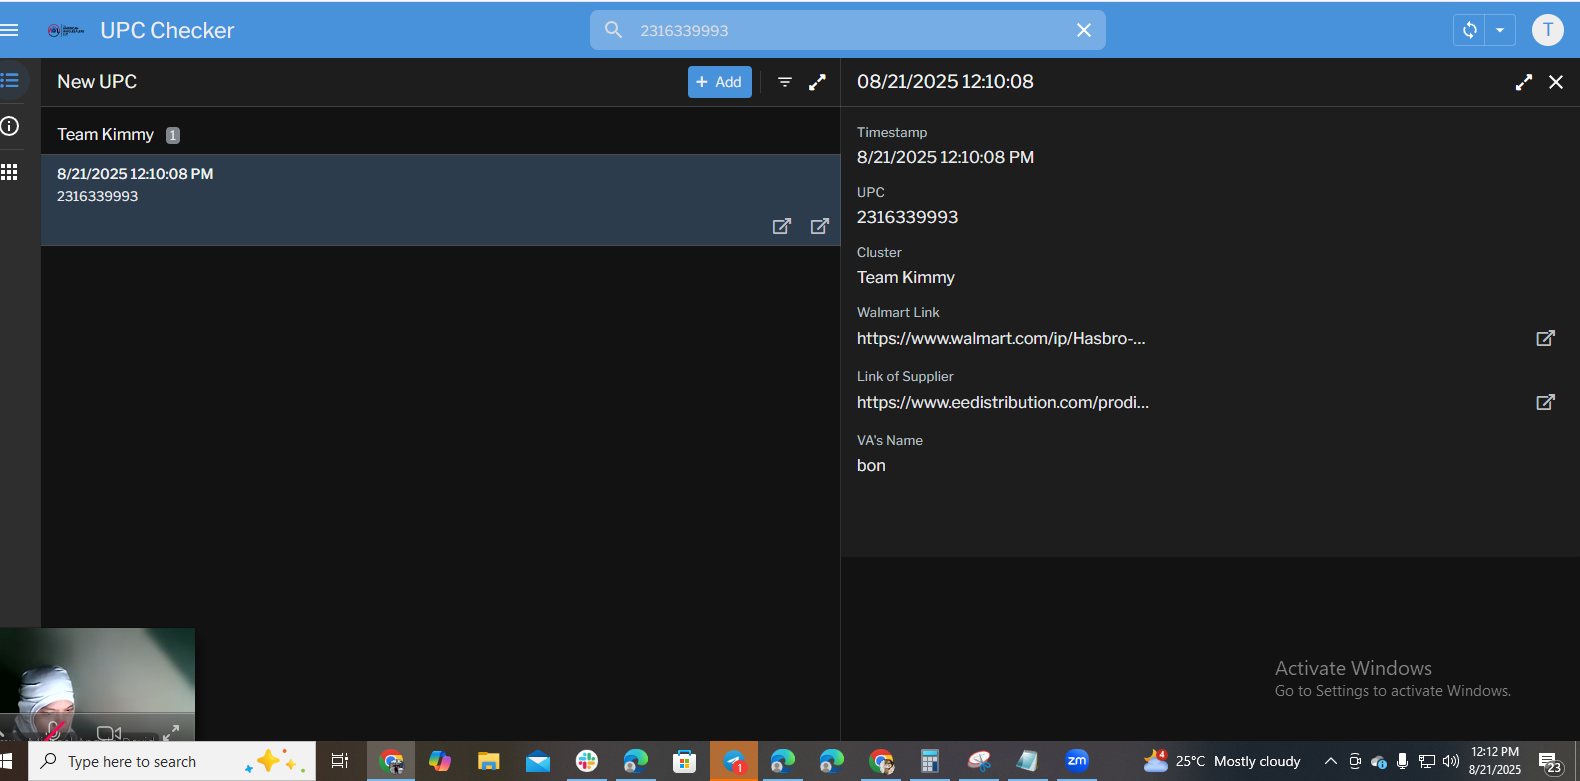Click the eedistribution supplier URL
The image size is (1580, 781).
click(1002, 402)
